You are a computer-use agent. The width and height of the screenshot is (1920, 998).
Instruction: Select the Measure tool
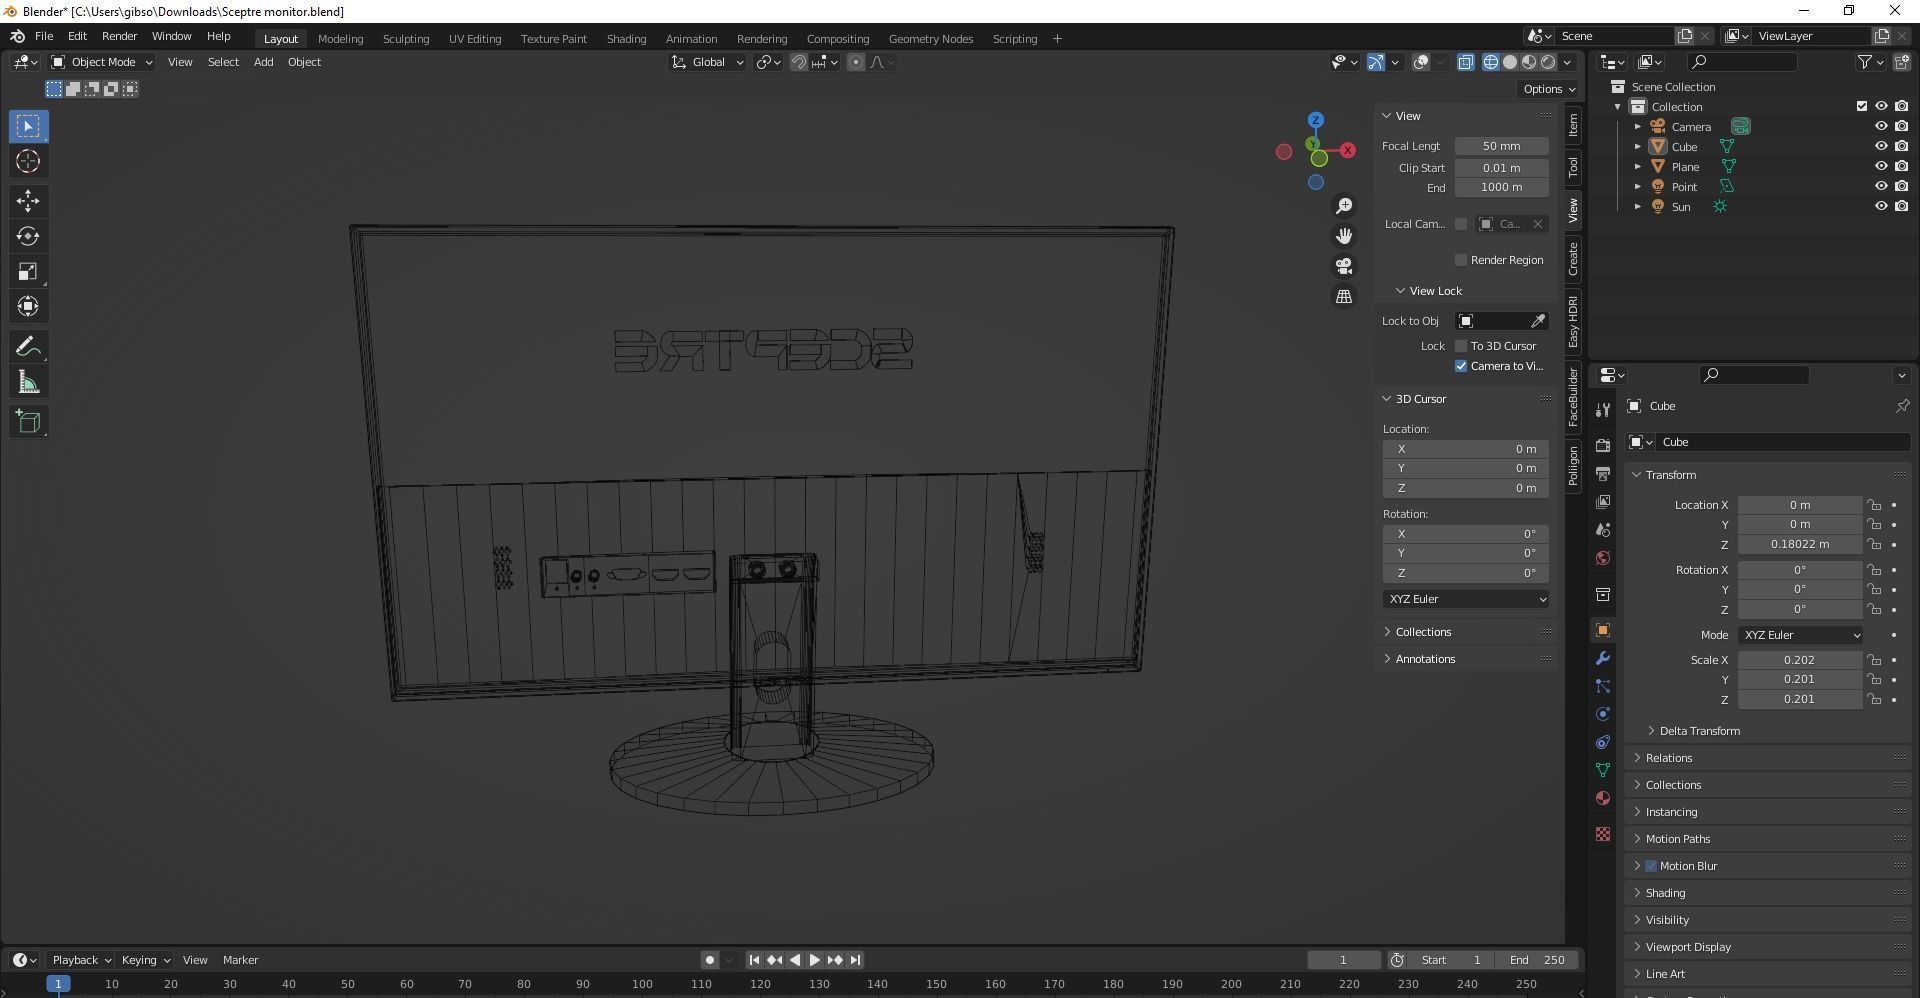click(28, 381)
